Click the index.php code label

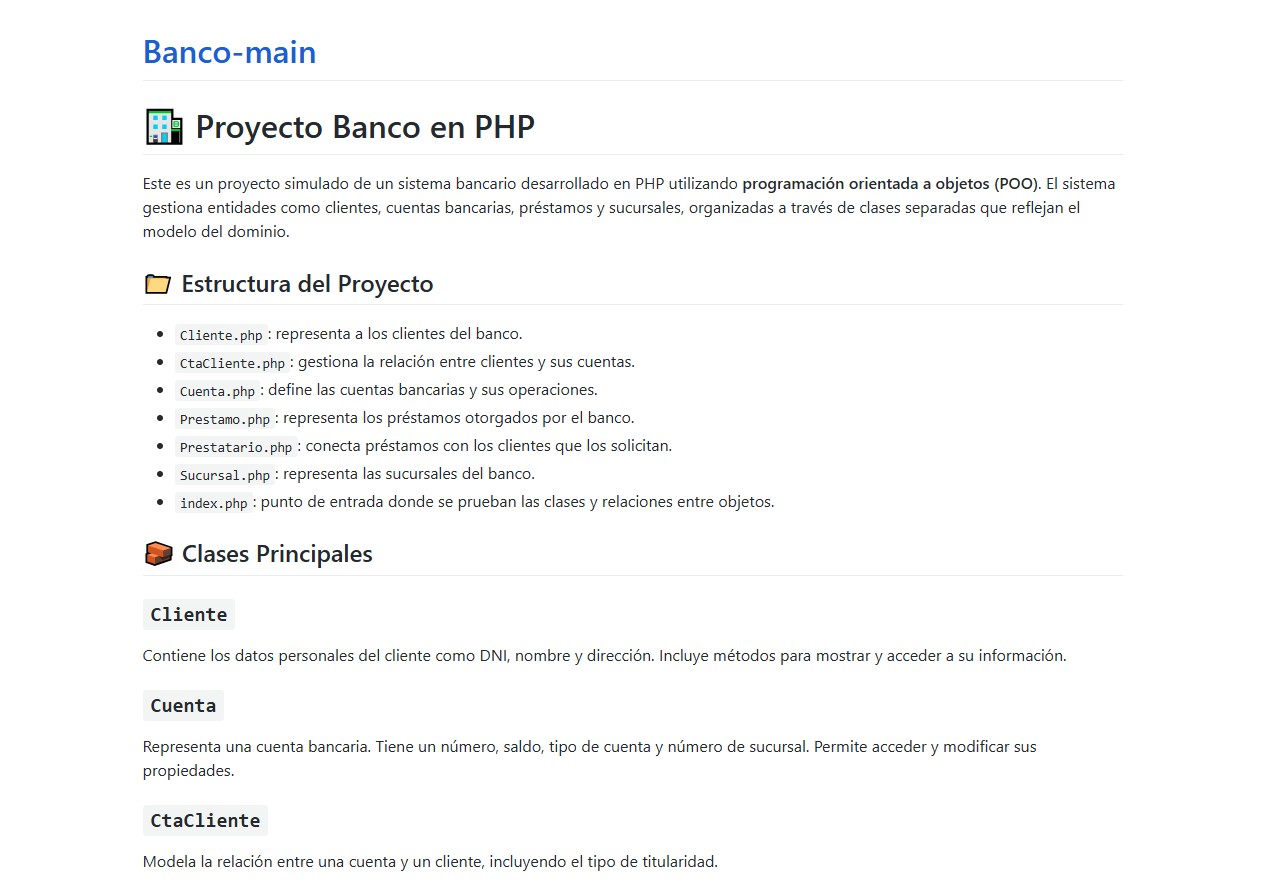pyautogui.click(x=214, y=503)
